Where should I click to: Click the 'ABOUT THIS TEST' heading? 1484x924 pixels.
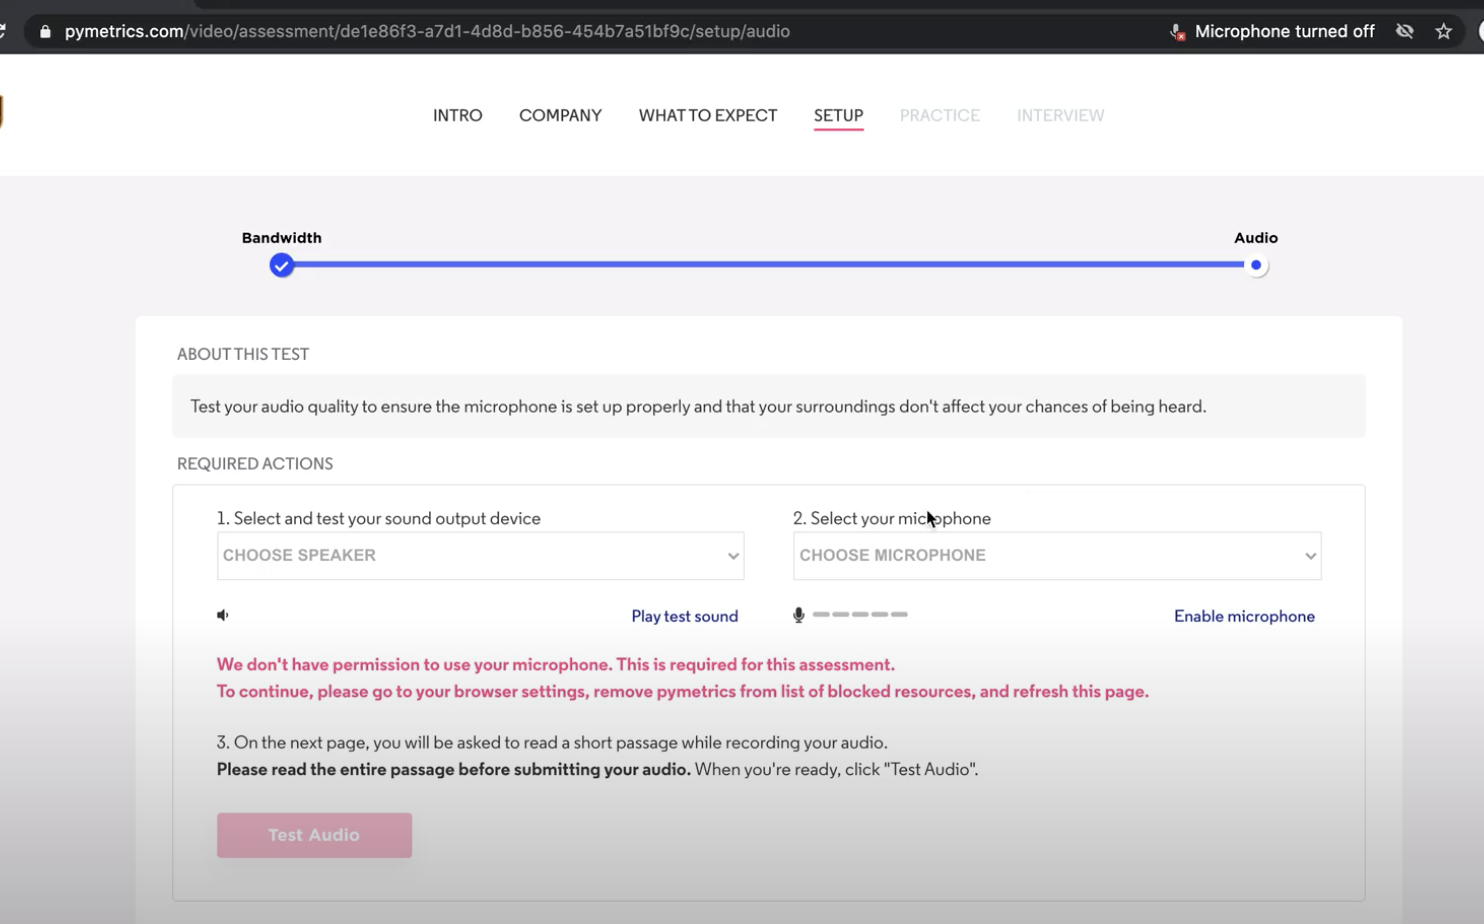[243, 354]
